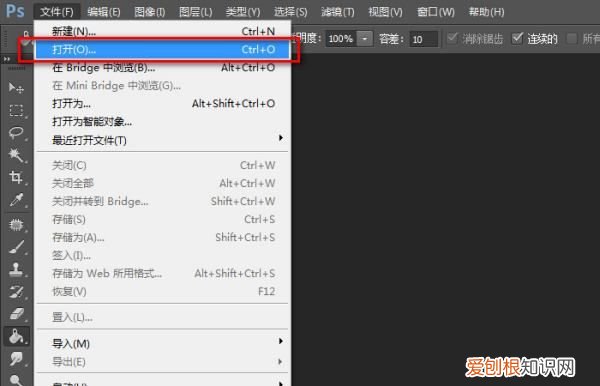Select the Eraser tool
The image size is (600, 386).
16,314
